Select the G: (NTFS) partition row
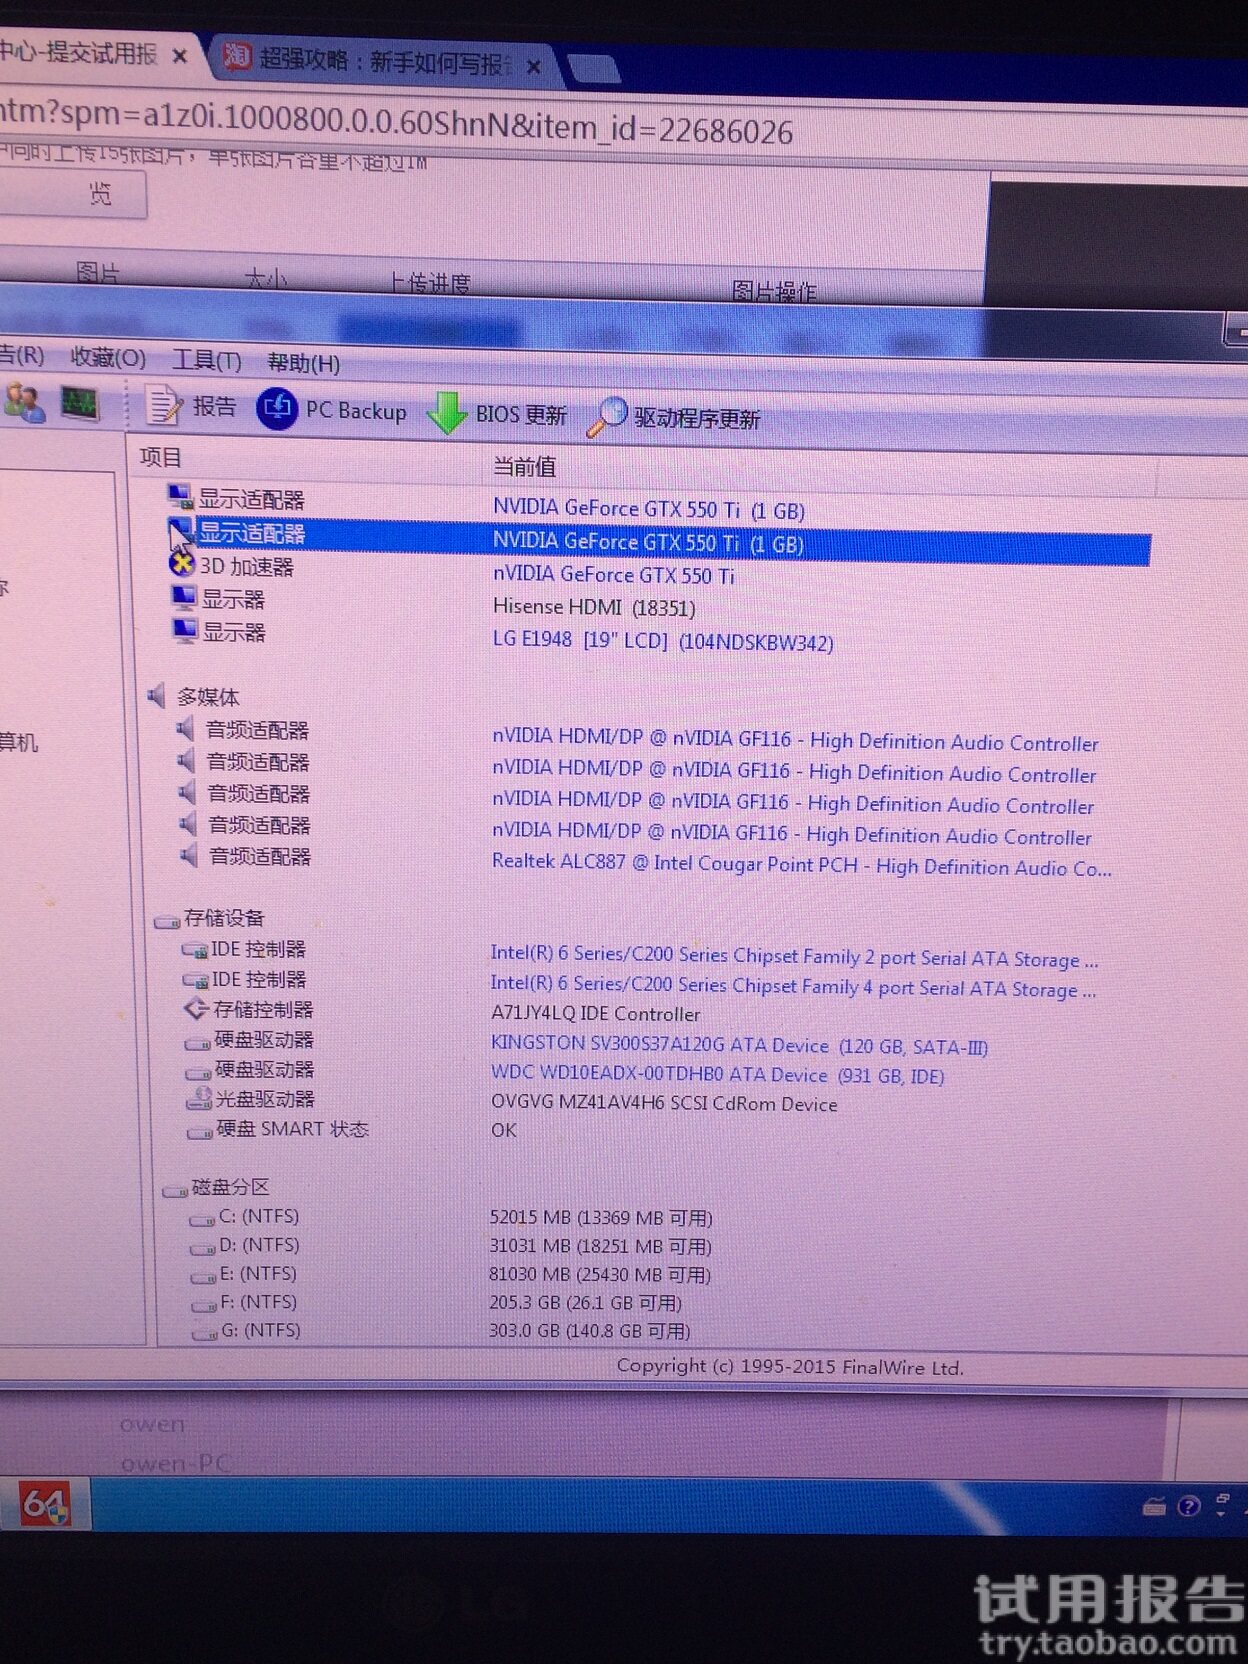1248x1664 pixels. click(x=246, y=1330)
